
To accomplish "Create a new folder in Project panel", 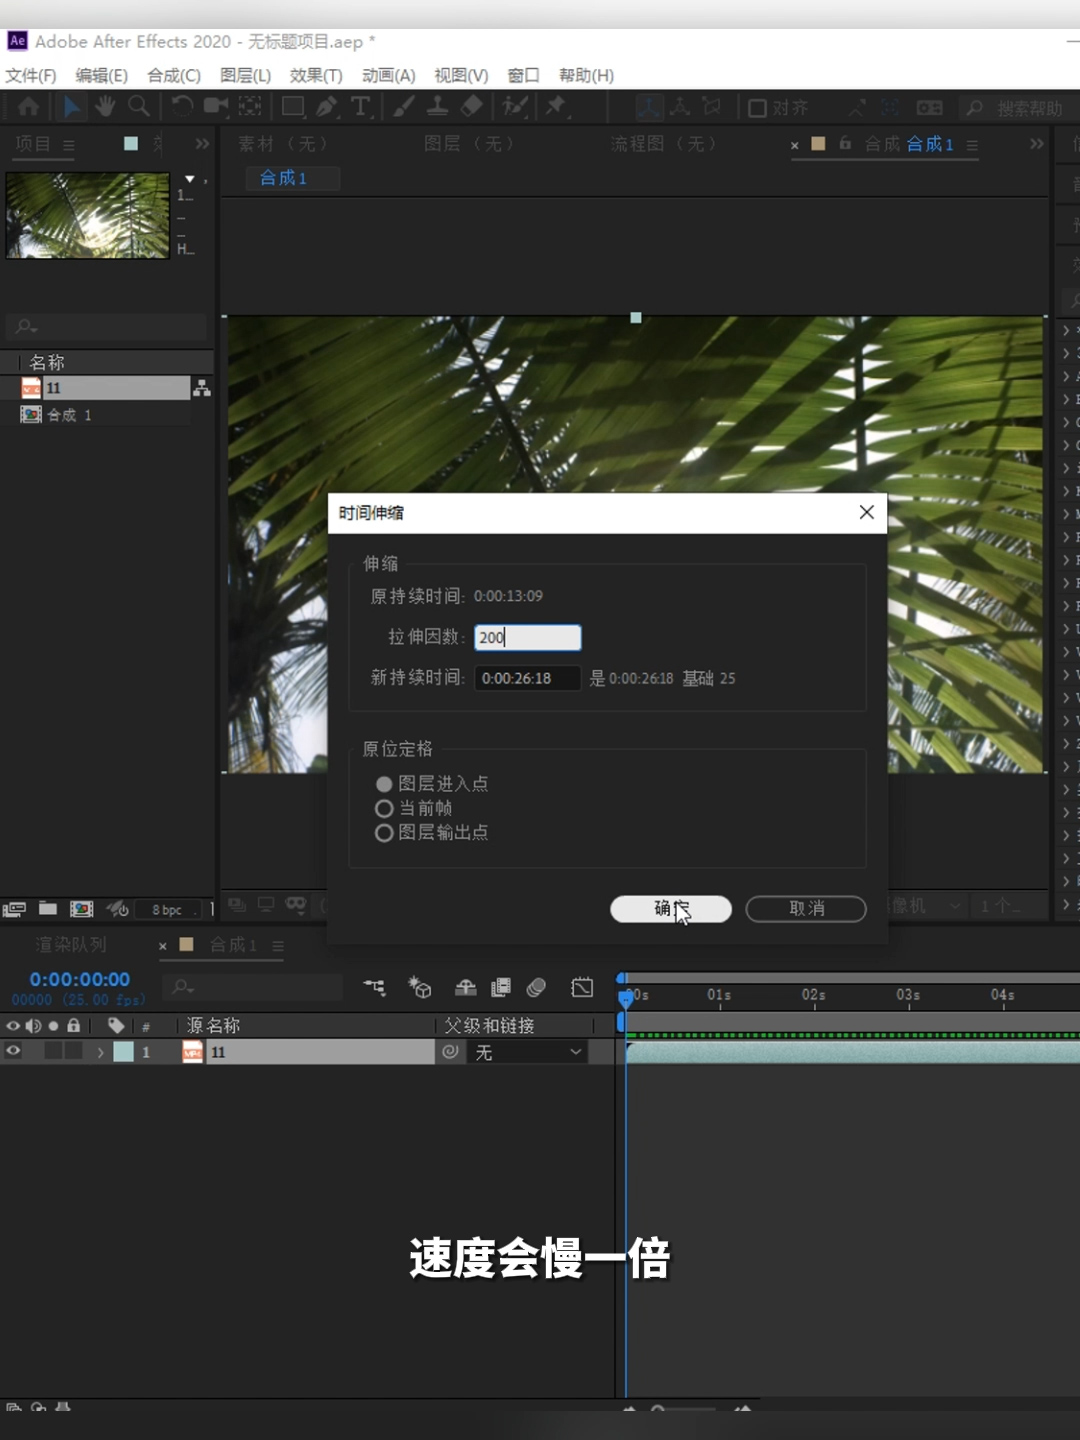I will tap(48, 908).
